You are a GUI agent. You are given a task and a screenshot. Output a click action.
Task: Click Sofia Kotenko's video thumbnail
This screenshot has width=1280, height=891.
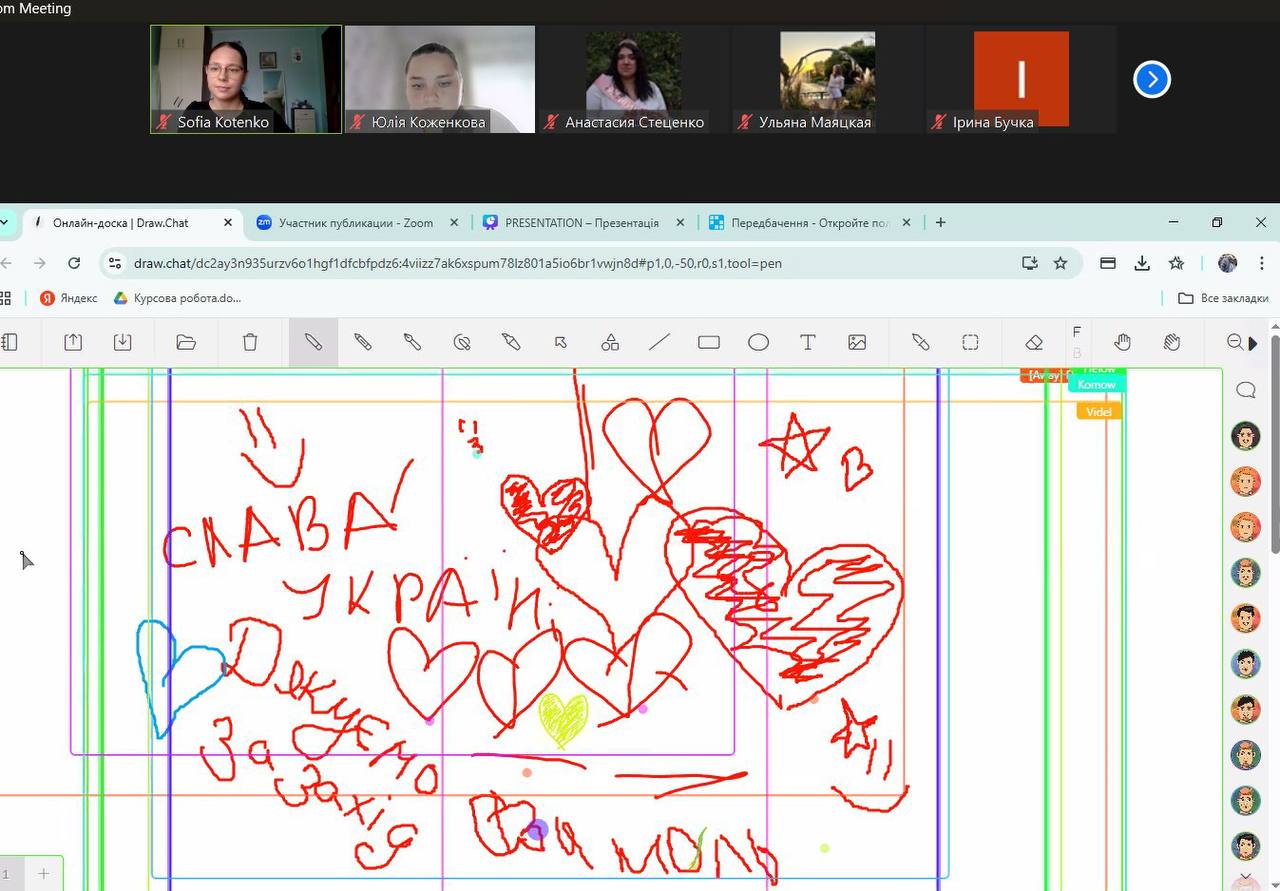(x=246, y=79)
